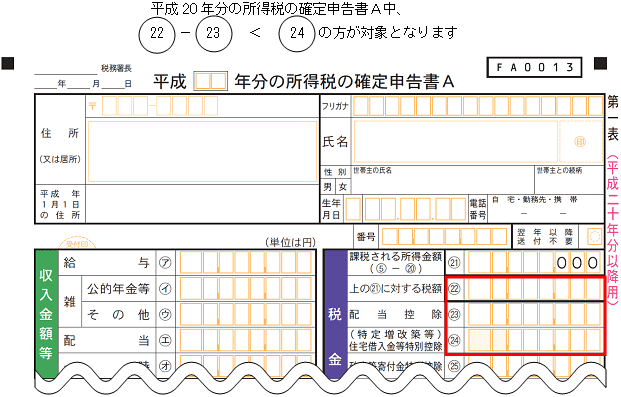
Task: Click the 住所 address input box
Action: 202,151
